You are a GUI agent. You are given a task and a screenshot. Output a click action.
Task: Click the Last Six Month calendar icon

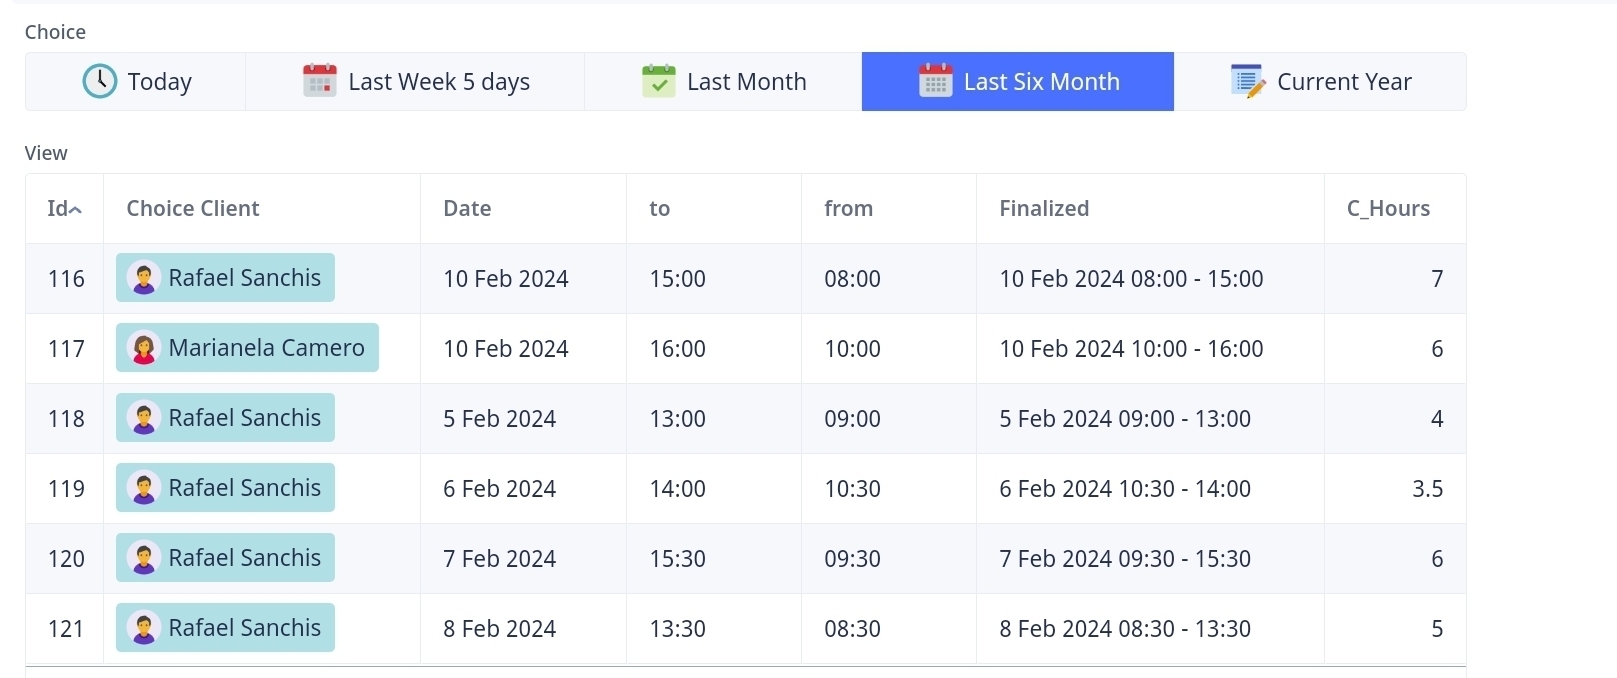936,81
